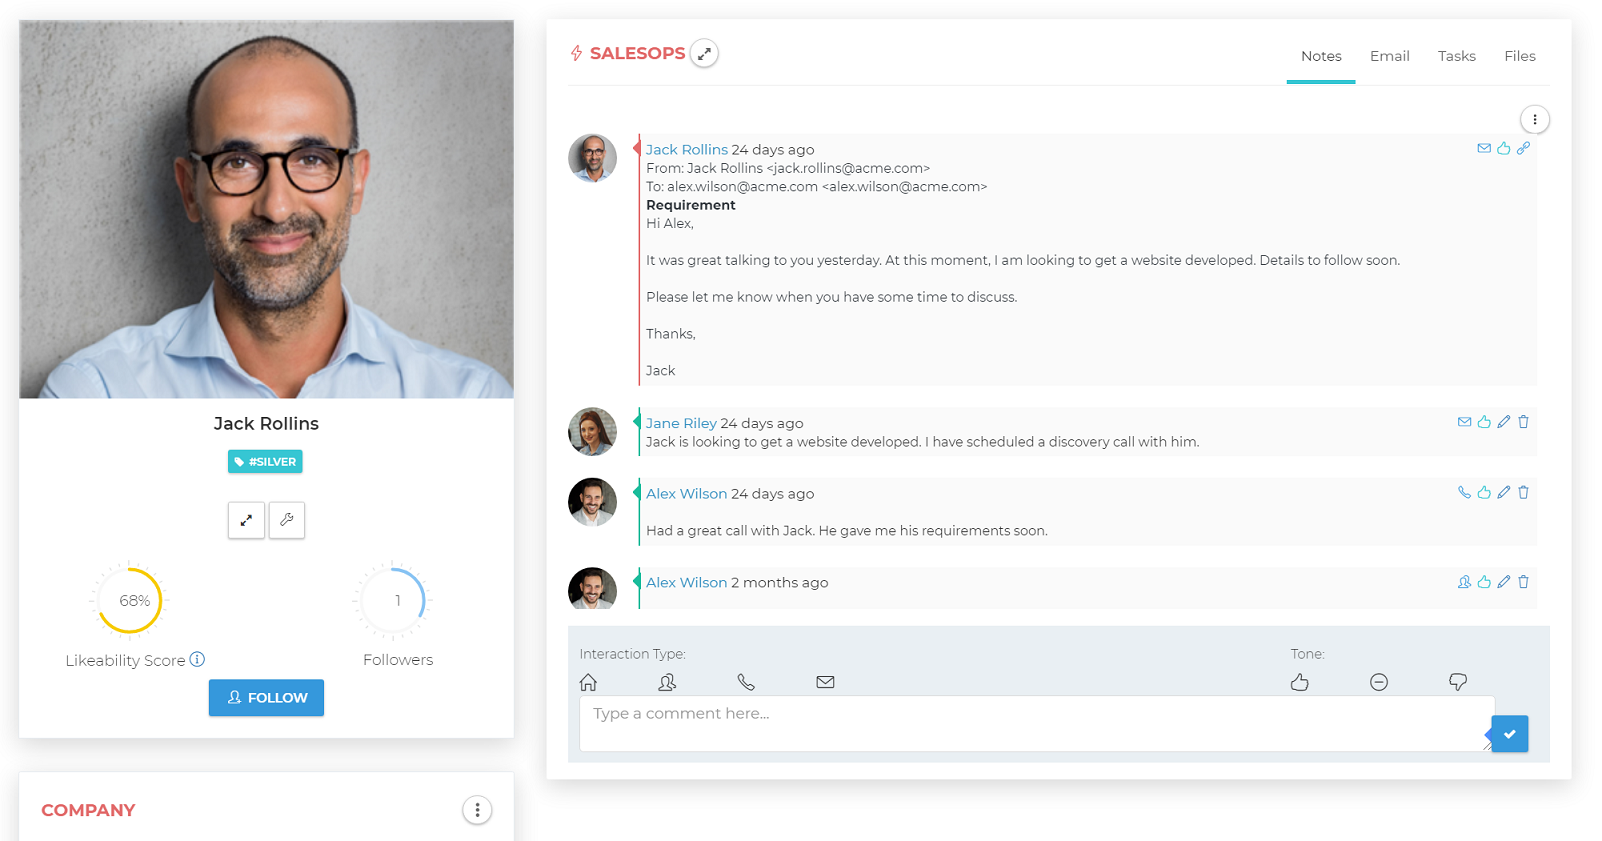The width and height of the screenshot is (1602, 841).
Task: Set tone to negative thumbs-down
Action: point(1458,682)
